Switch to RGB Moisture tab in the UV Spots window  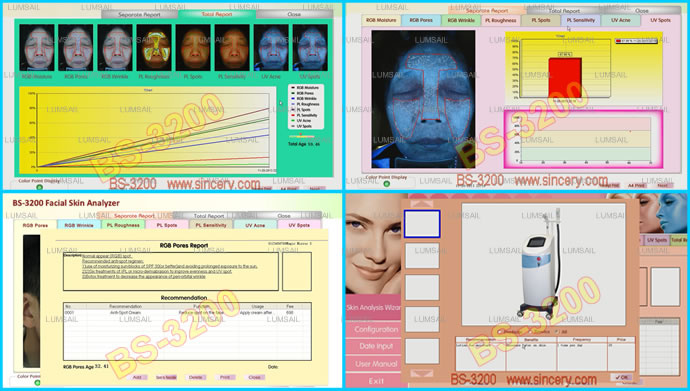point(381,20)
